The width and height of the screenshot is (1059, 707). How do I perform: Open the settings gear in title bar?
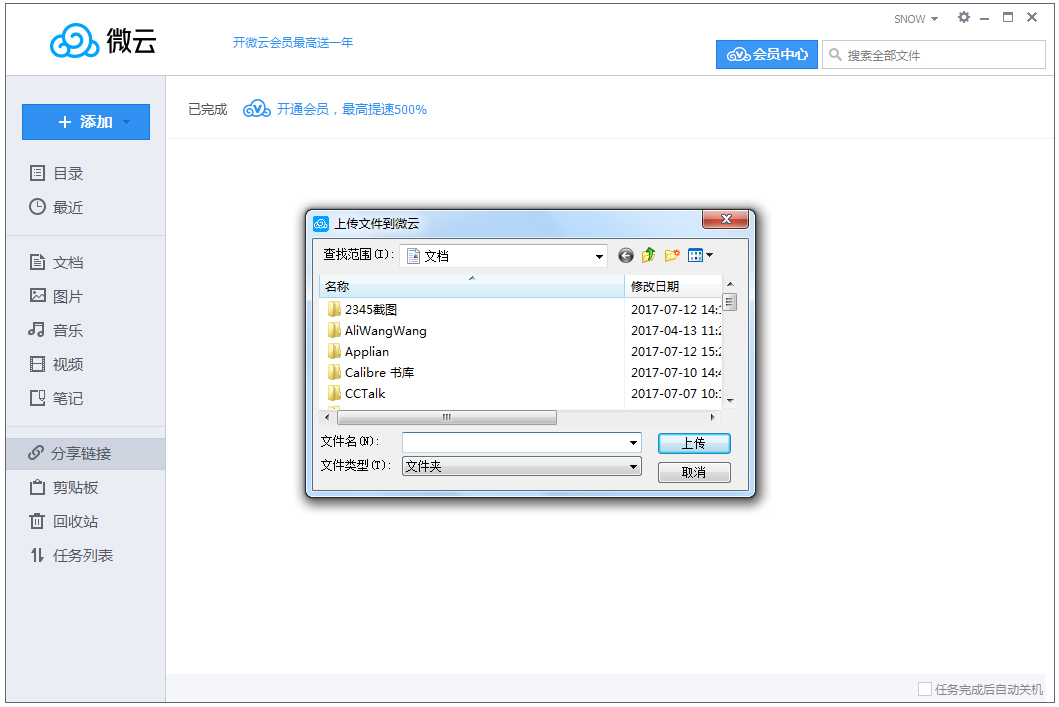pyautogui.click(x=964, y=18)
